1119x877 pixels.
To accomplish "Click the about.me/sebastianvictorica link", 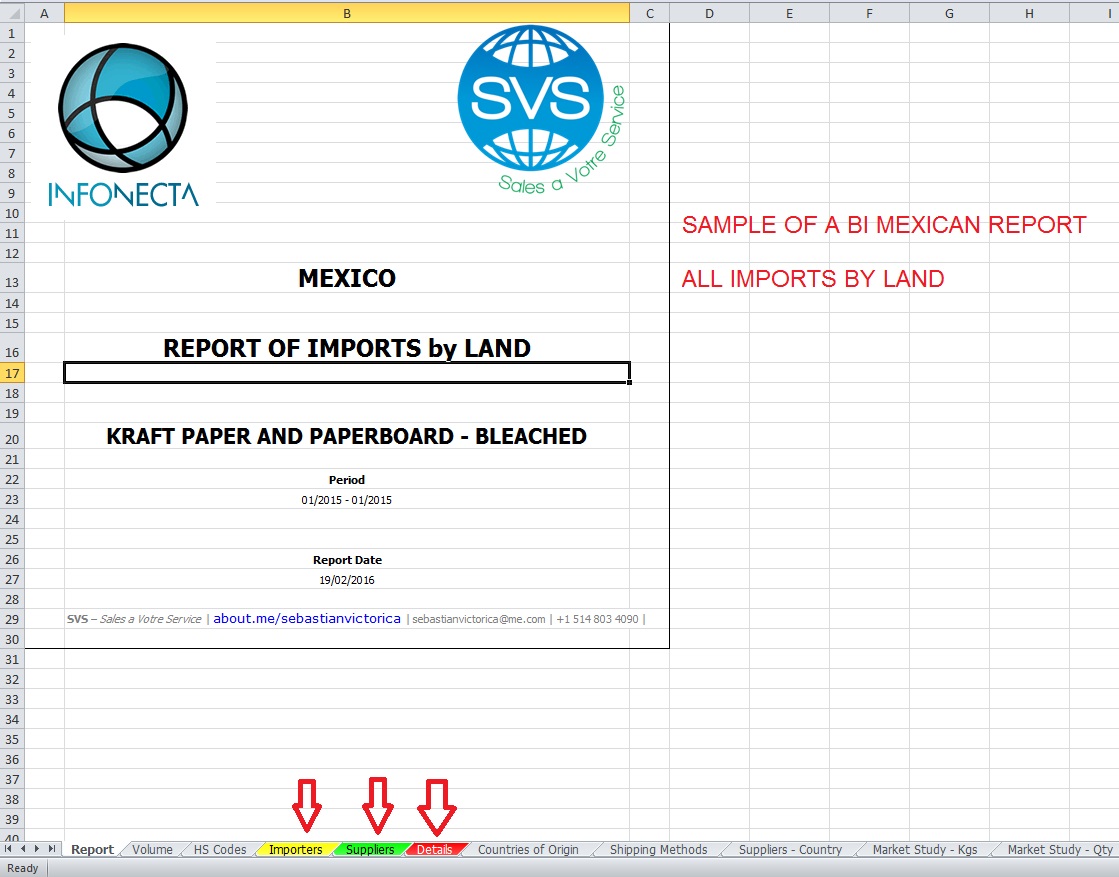I will click(x=307, y=619).
